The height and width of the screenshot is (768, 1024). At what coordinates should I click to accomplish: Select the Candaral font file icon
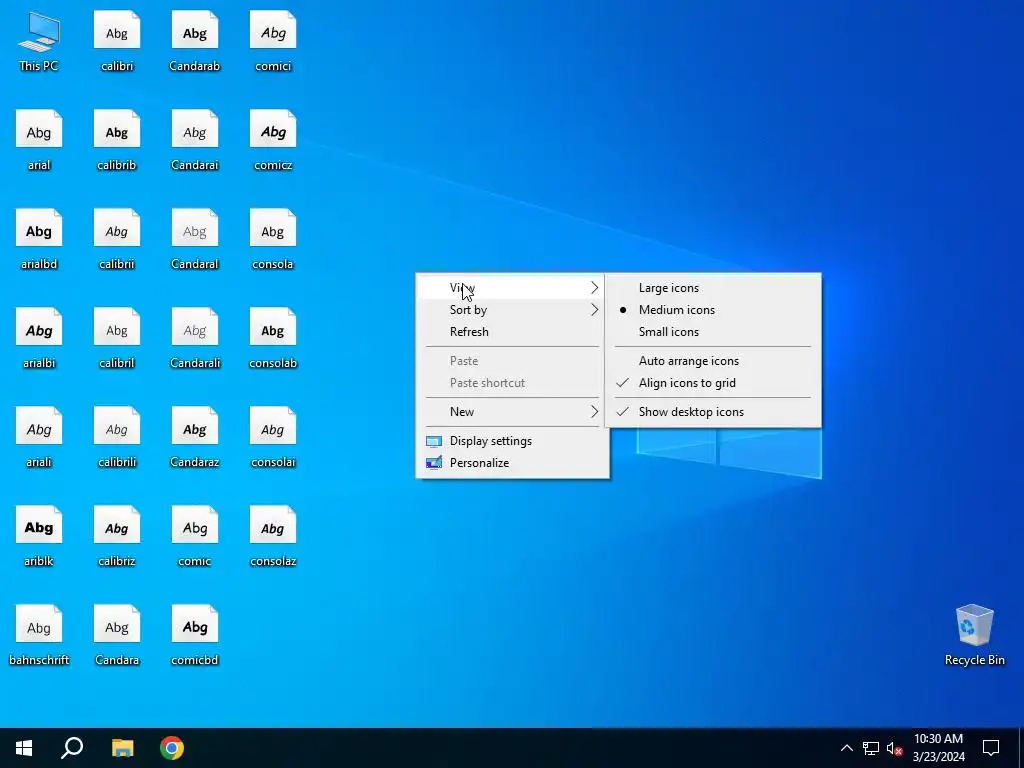coord(195,239)
